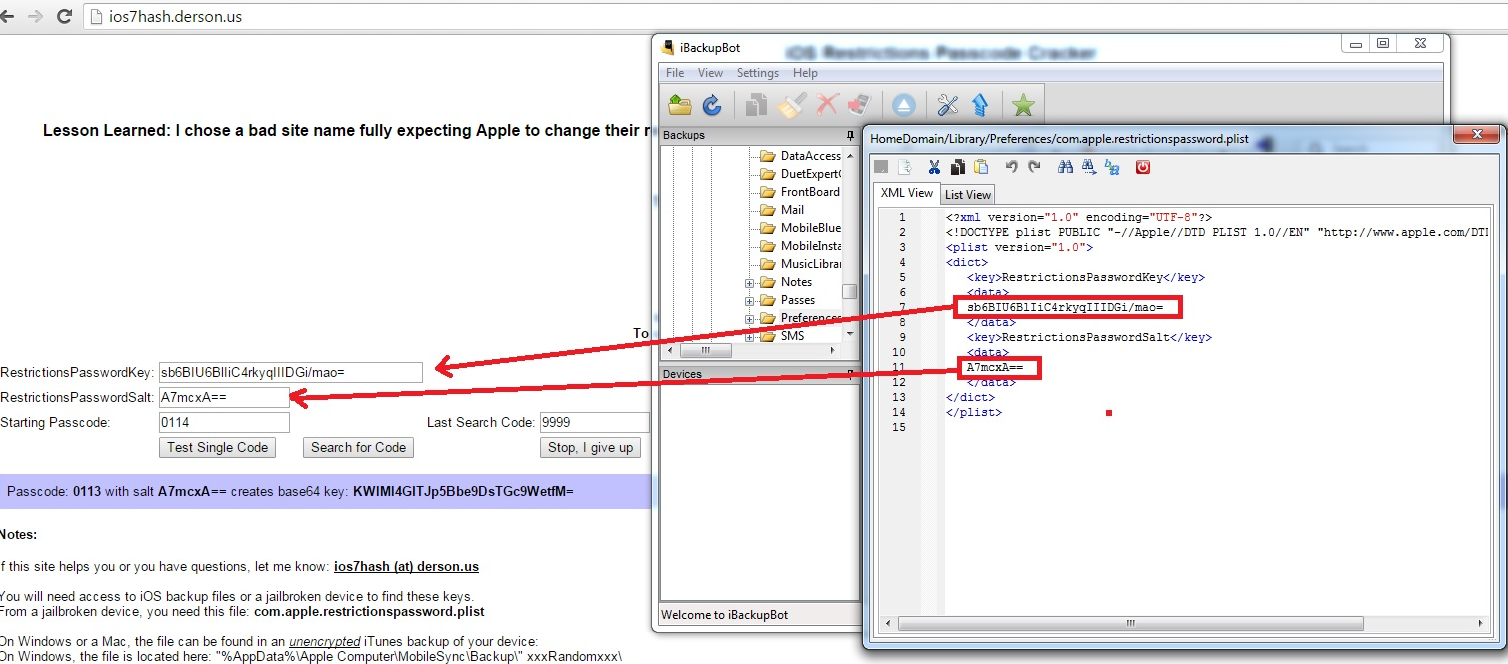Click the clipboard paste icon in plist editor
Viewport: 1508px width, 664px height.
(x=981, y=167)
